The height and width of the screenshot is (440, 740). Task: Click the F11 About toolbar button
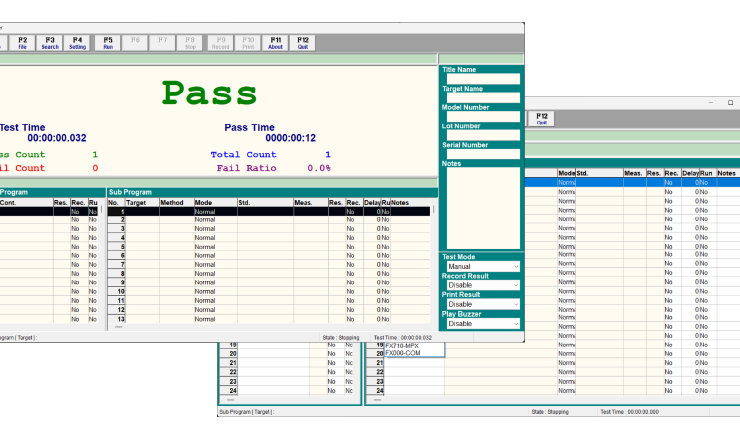[276, 43]
